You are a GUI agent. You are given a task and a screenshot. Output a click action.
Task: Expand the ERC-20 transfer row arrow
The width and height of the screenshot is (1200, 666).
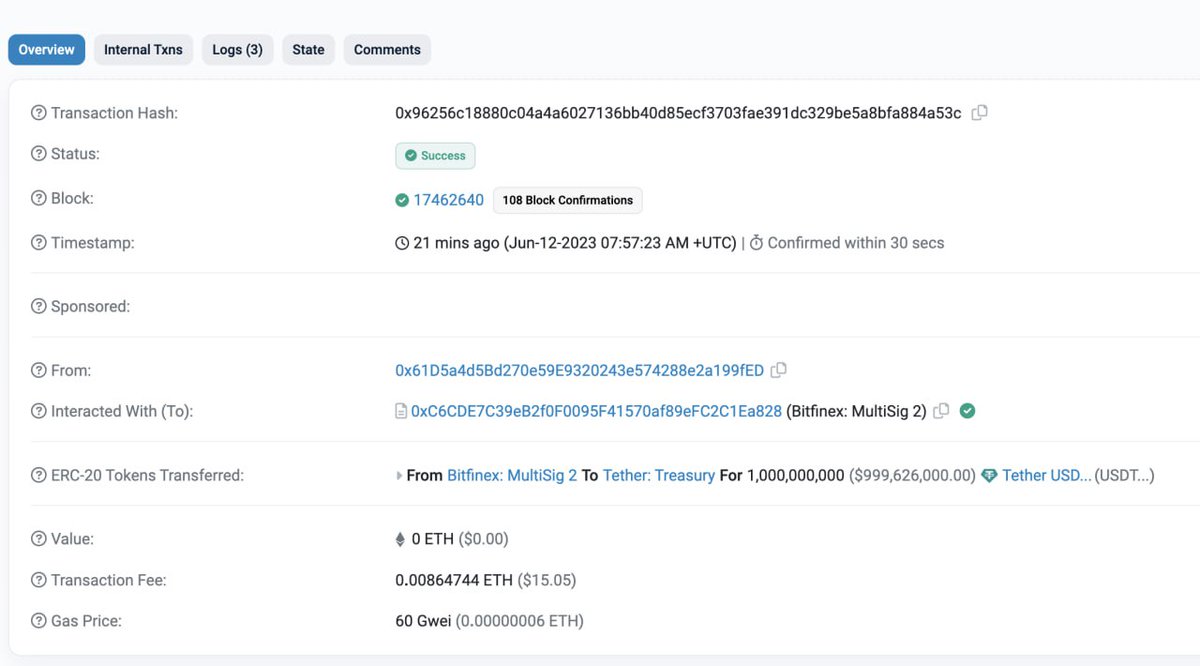(400, 476)
